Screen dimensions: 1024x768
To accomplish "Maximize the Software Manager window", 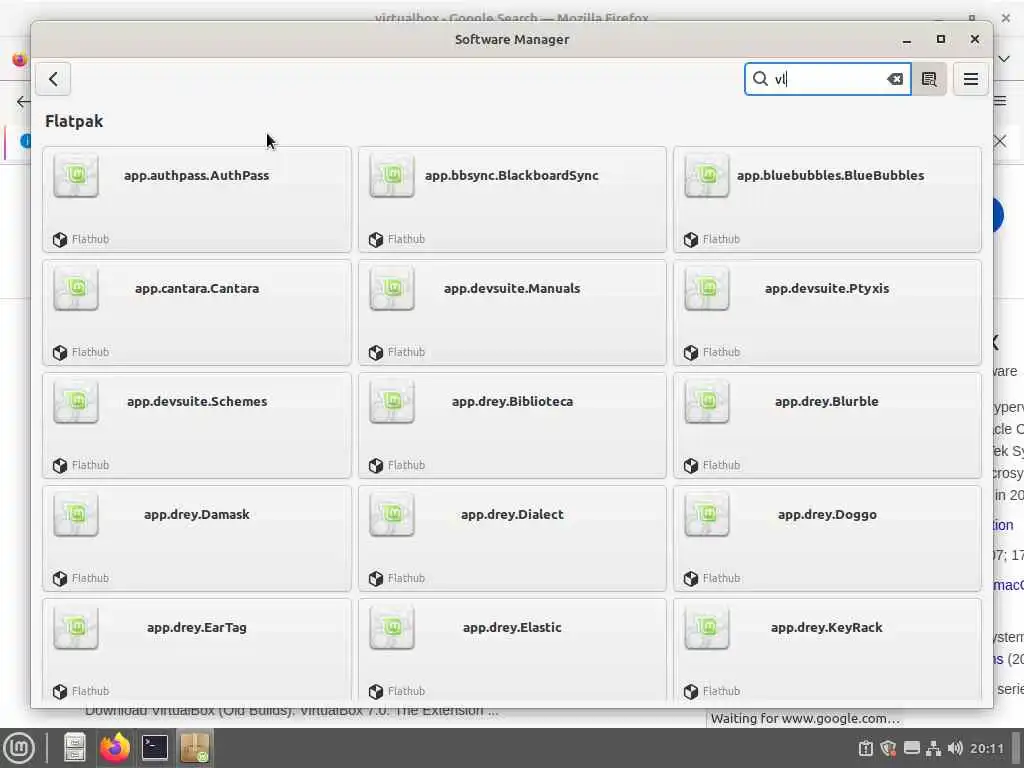I will 940,39.
